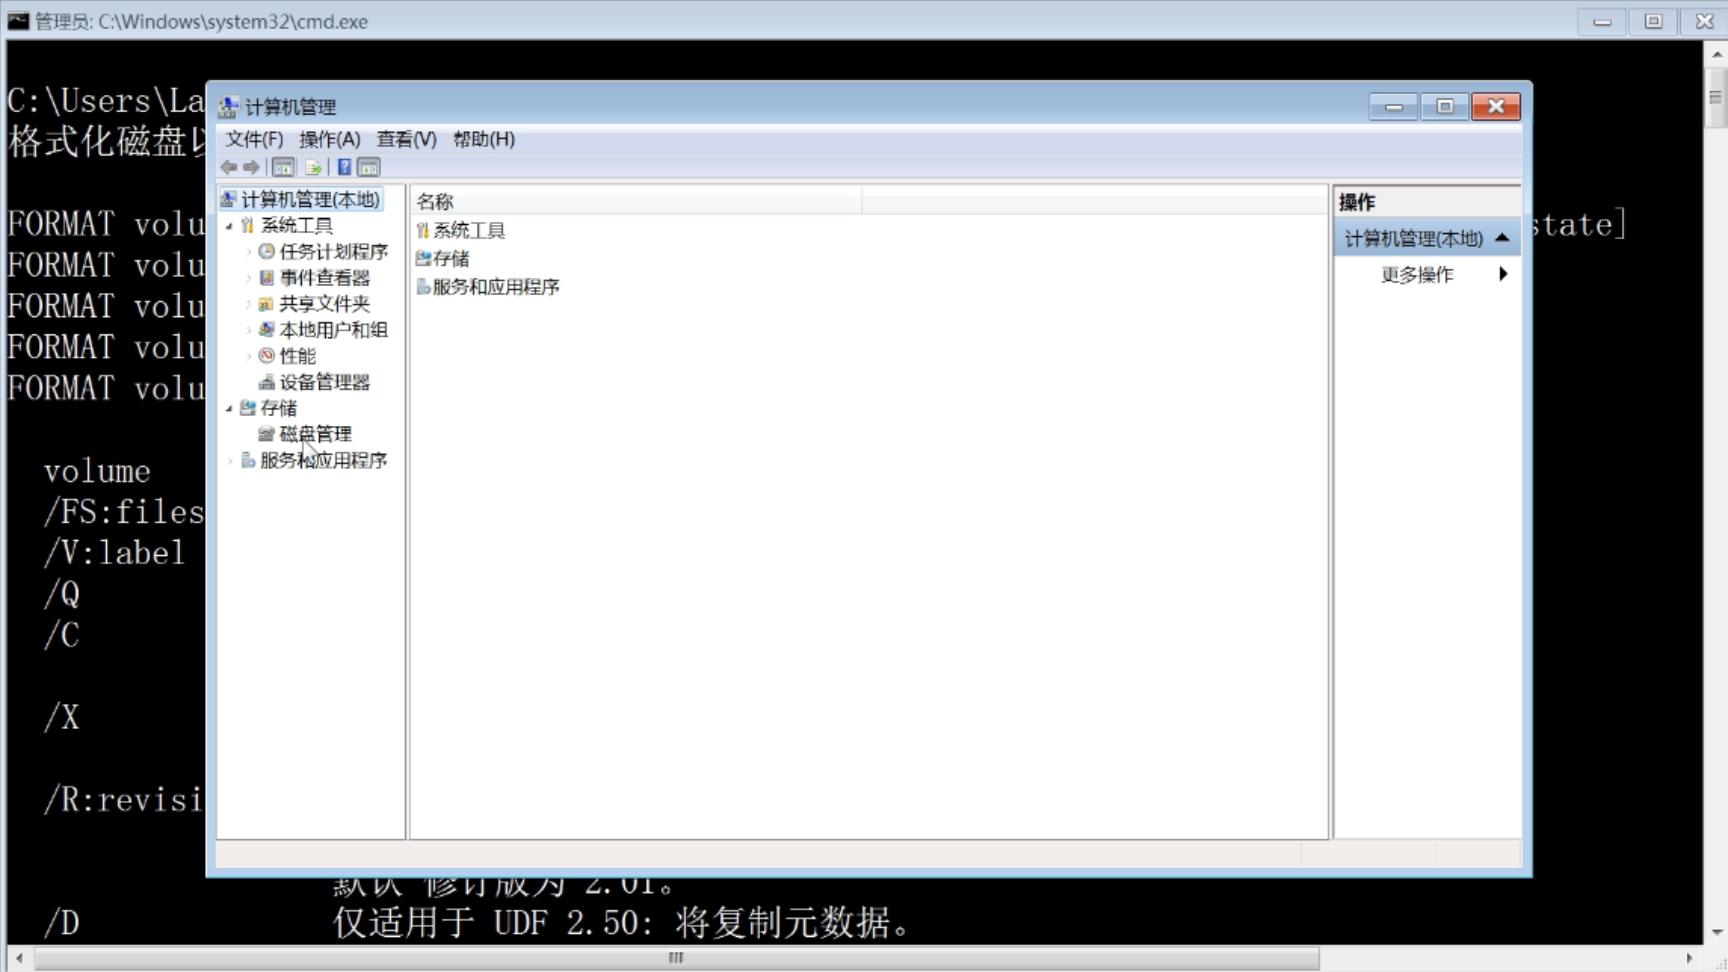Expand the 更多操作 submenu arrow
The height and width of the screenshot is (972, 1728).
[x=1504, y=274]
